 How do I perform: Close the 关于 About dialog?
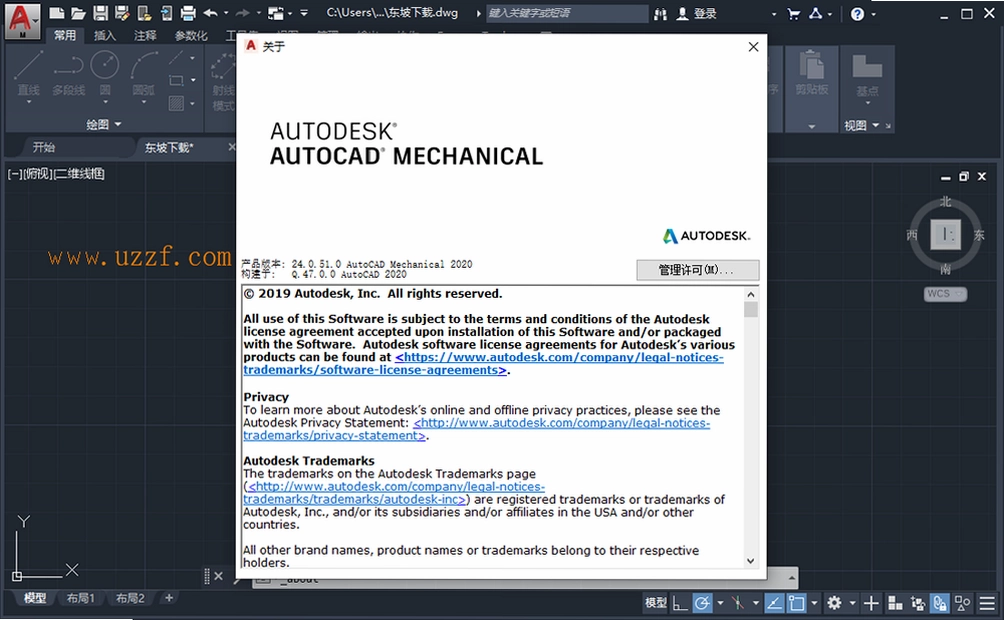(754, 47)
